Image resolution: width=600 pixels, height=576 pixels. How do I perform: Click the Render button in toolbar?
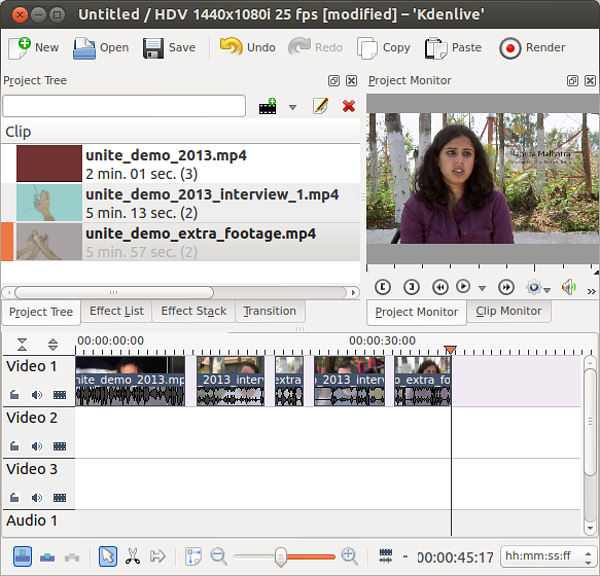click(x=533, y=47)
